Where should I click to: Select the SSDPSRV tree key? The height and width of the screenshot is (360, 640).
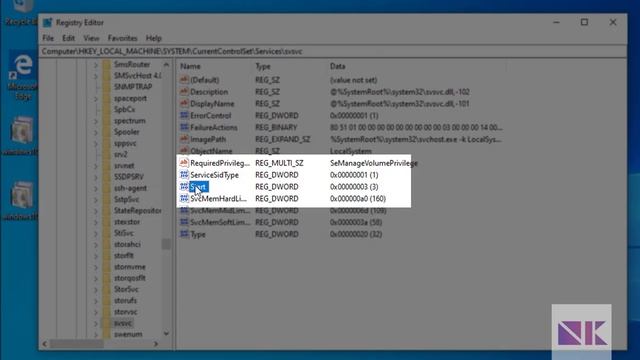tap(129, 177)
